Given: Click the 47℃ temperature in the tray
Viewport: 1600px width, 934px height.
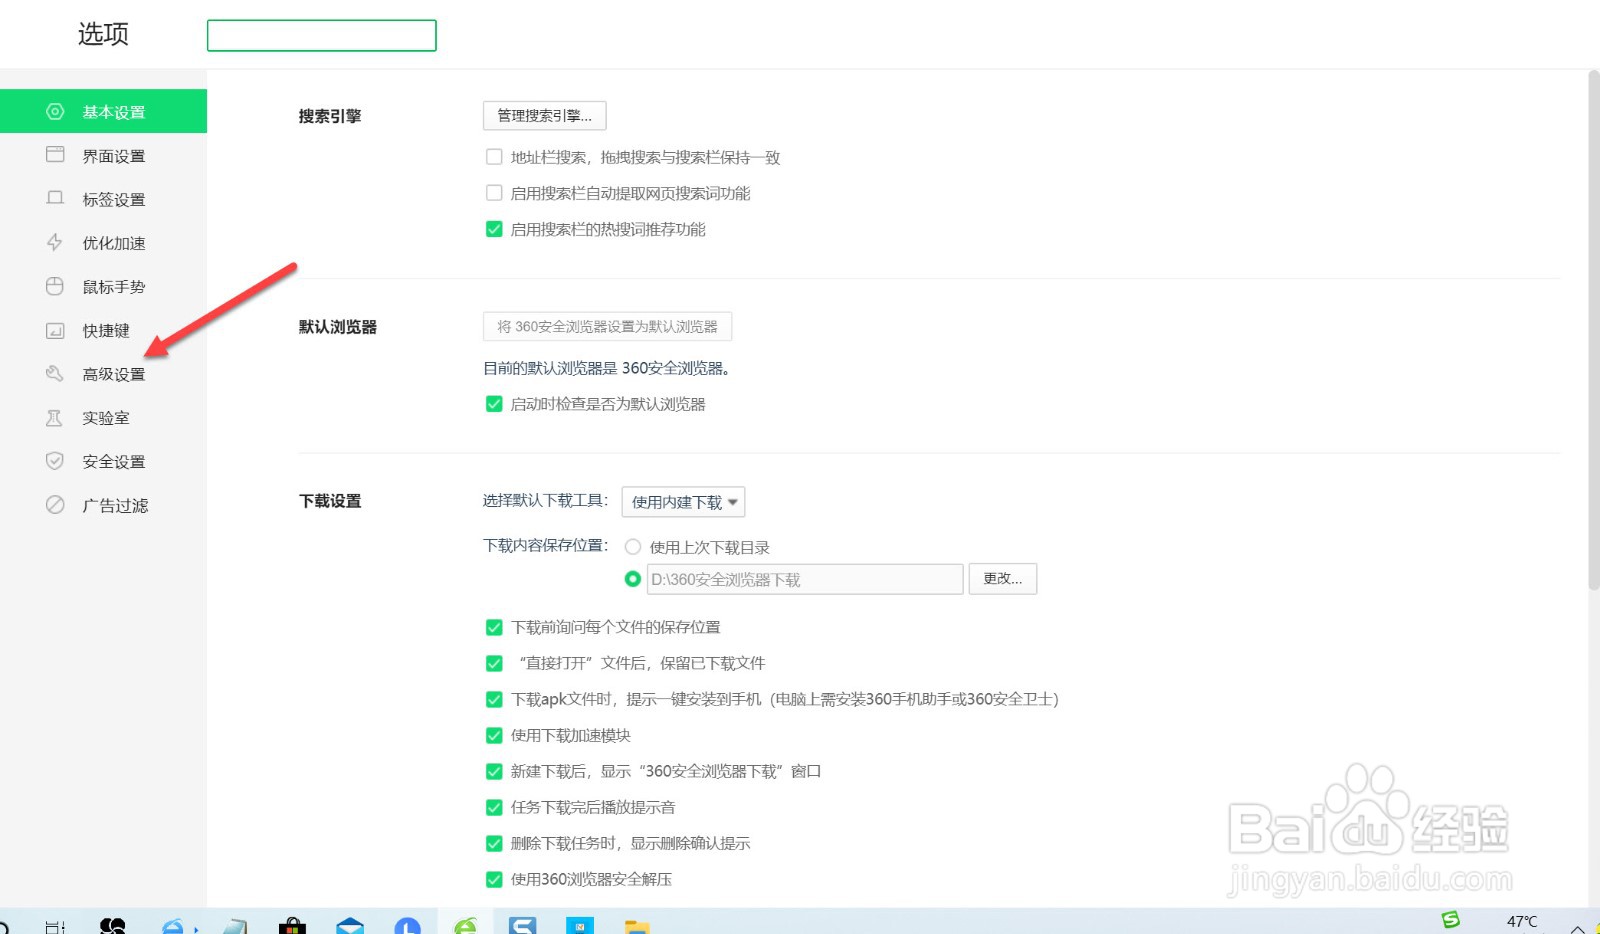Looking at the screenshot, I should [x=1522, y=921].
